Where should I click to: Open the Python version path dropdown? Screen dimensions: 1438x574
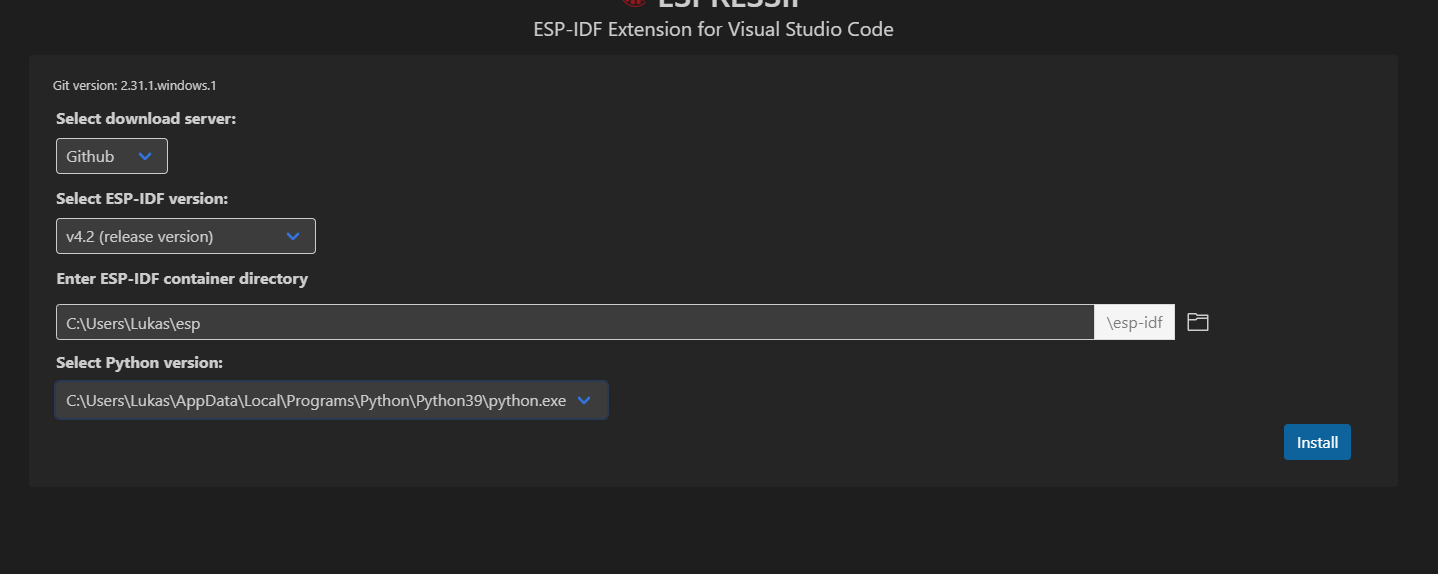[x=331, y=400]
